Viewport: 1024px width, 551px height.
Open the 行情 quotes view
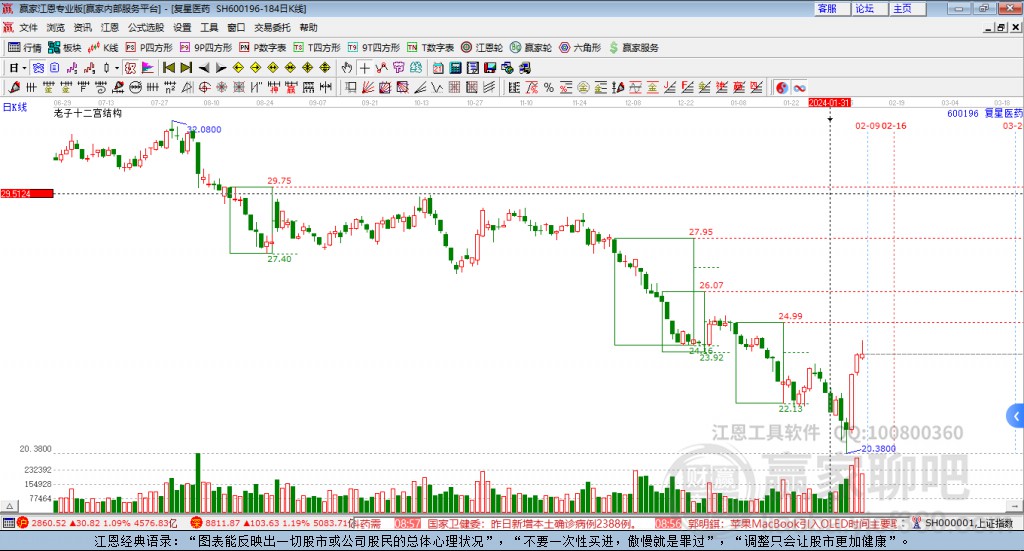[x=25, y=48]
